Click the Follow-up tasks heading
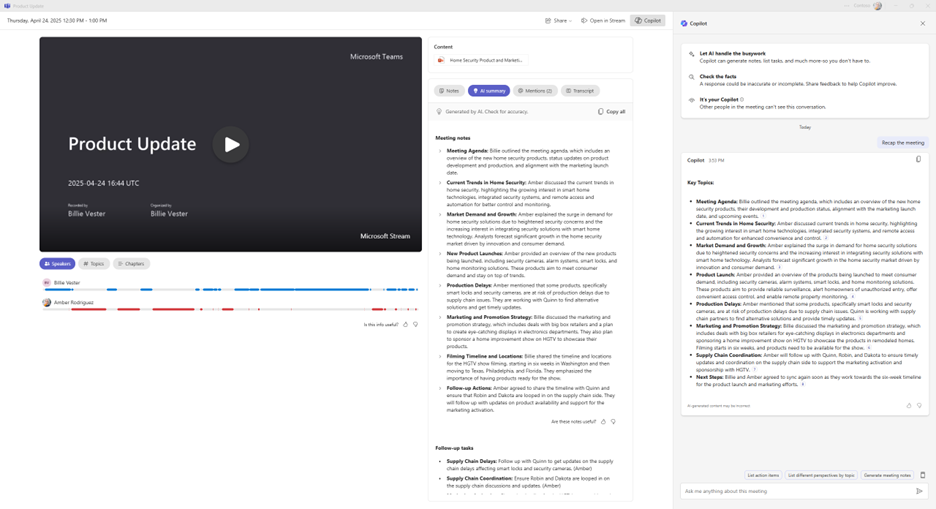This screenshot has height=509, width=936. 454,448
